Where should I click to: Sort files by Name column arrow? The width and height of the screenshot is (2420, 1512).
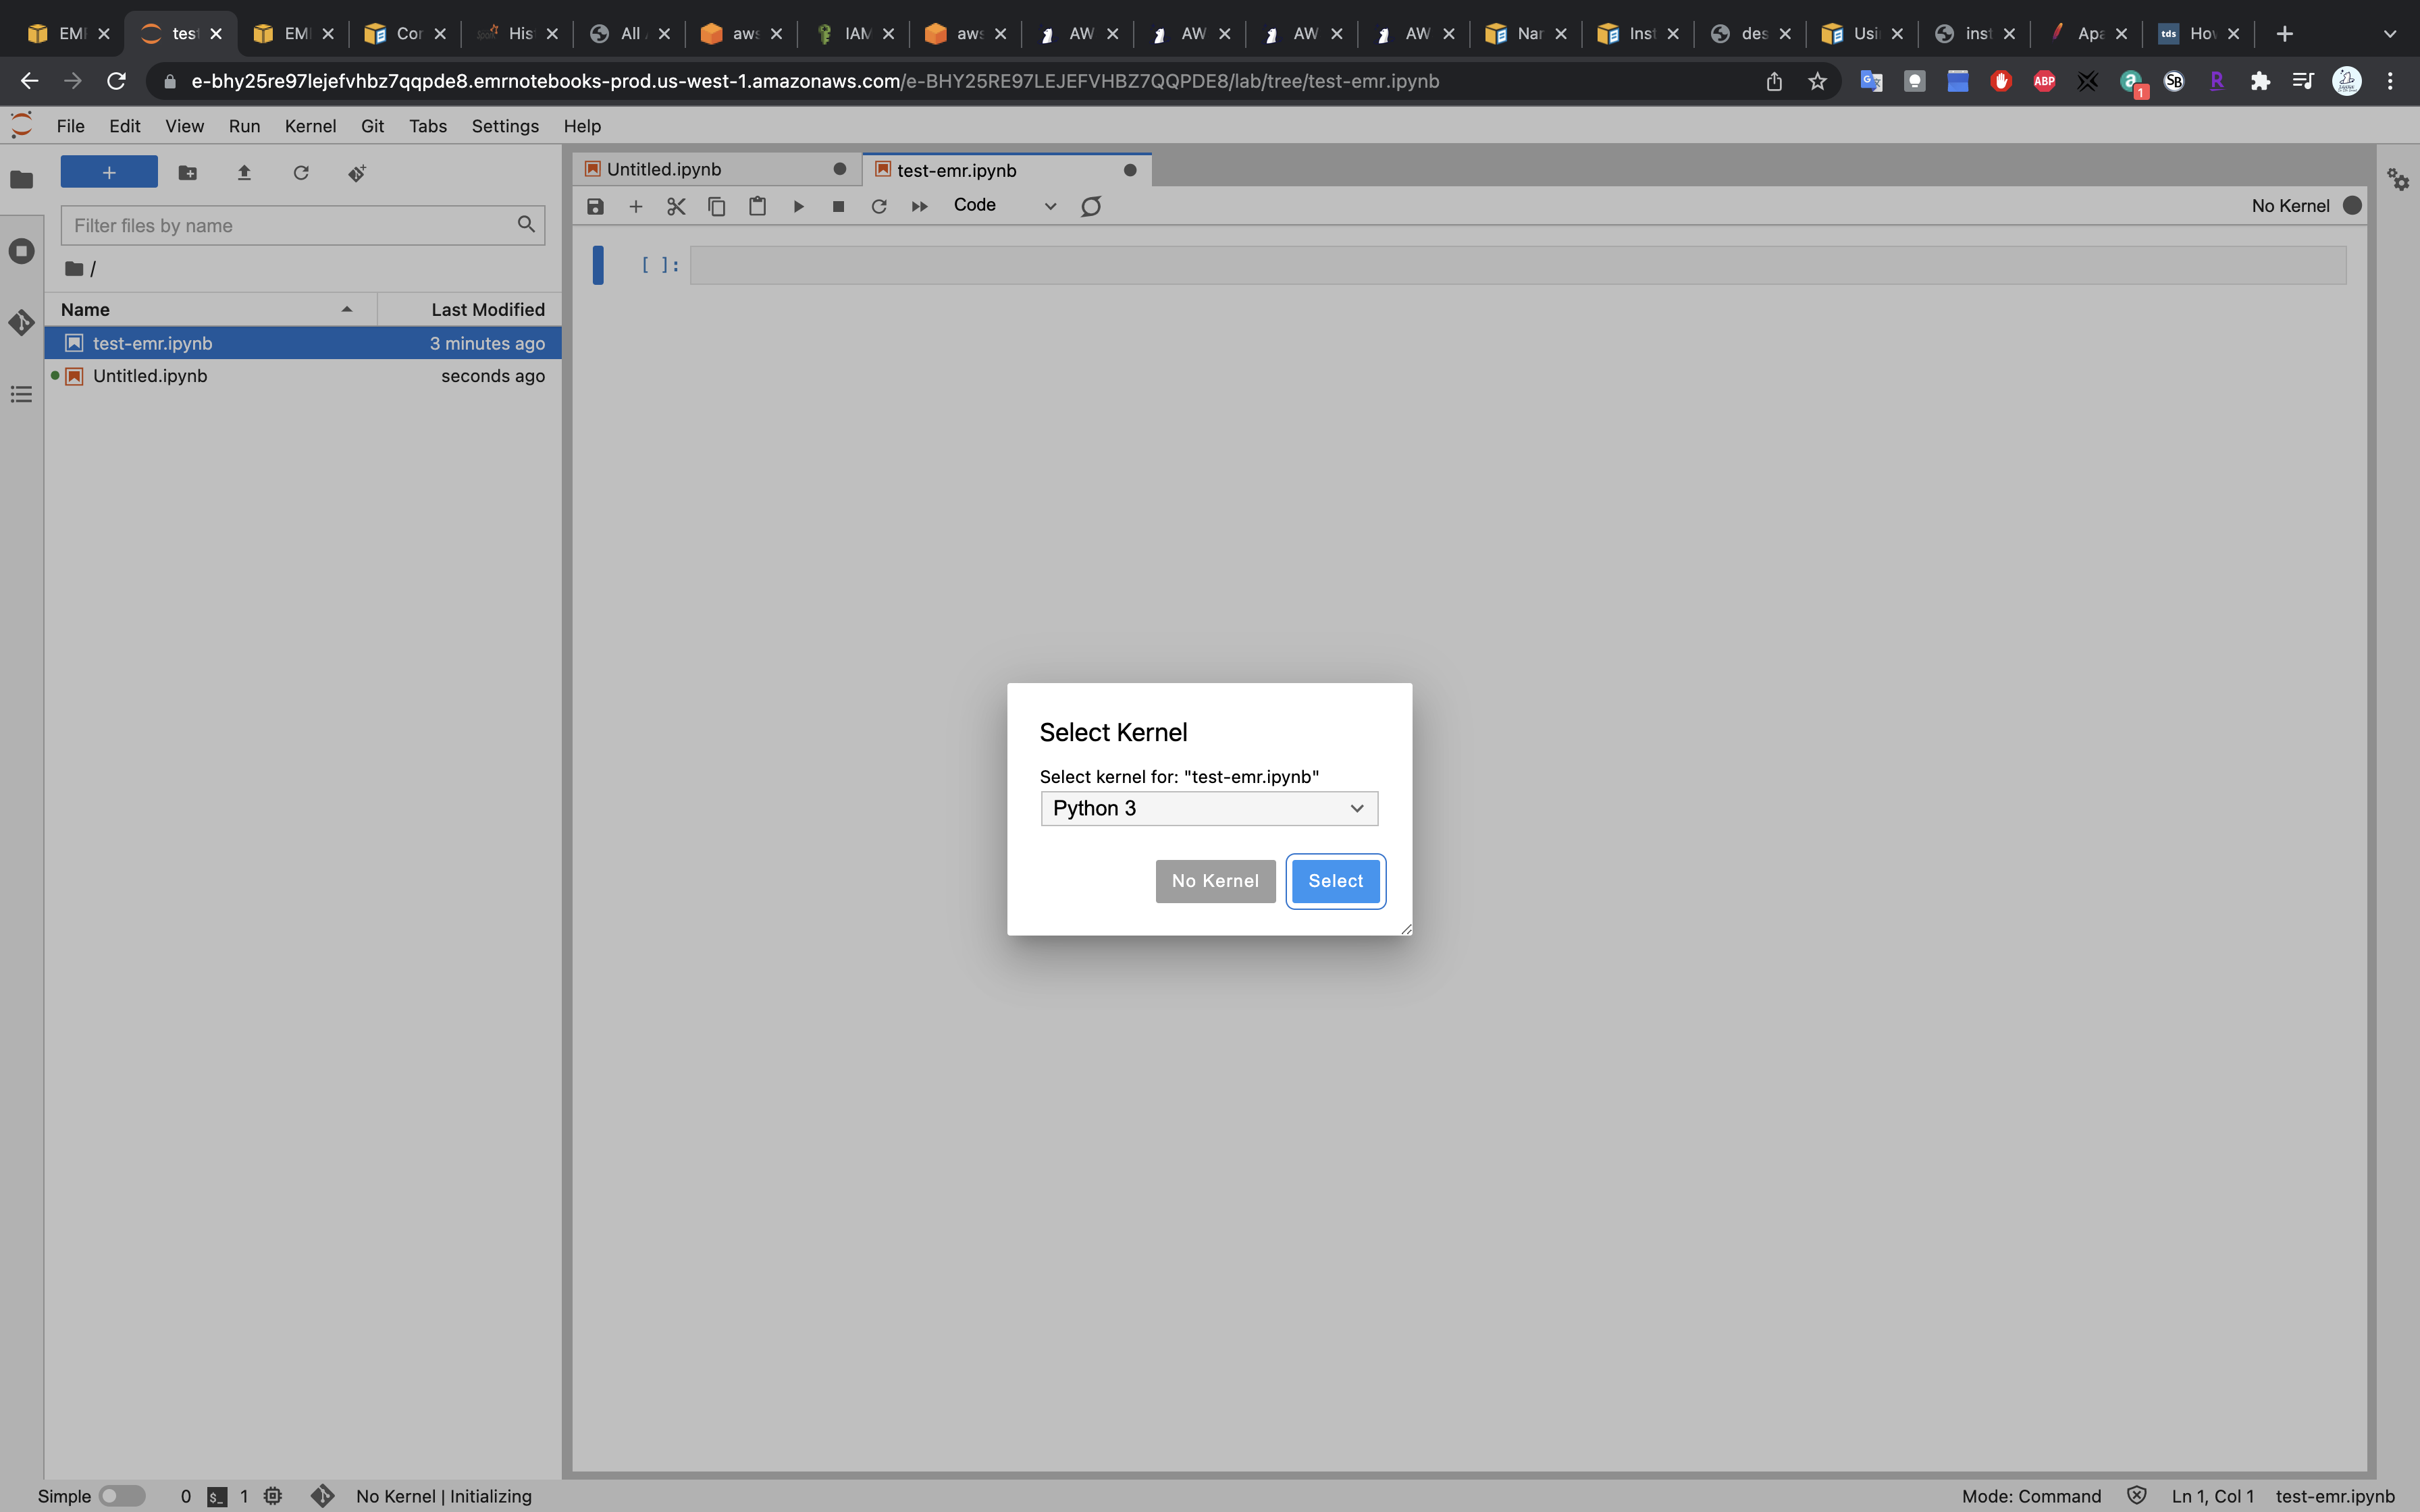point(347,309)
